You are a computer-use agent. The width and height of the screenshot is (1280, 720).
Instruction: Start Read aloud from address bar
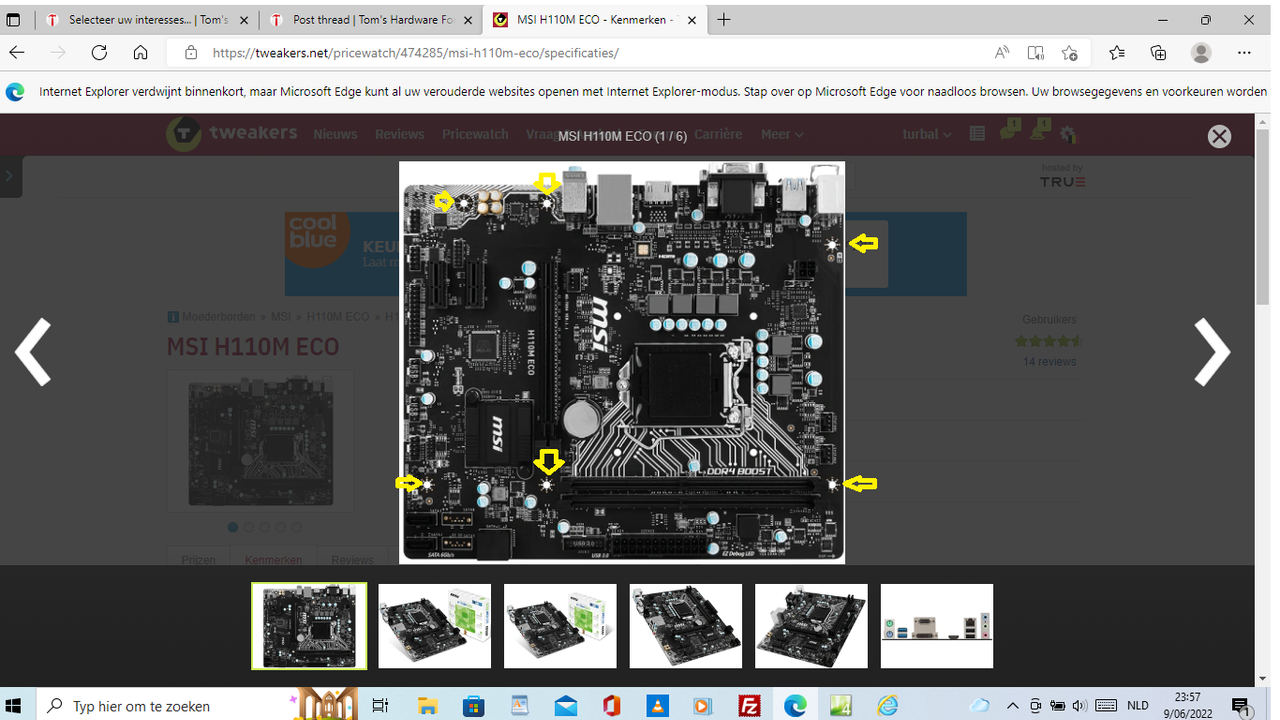[x=1002, y=53]
